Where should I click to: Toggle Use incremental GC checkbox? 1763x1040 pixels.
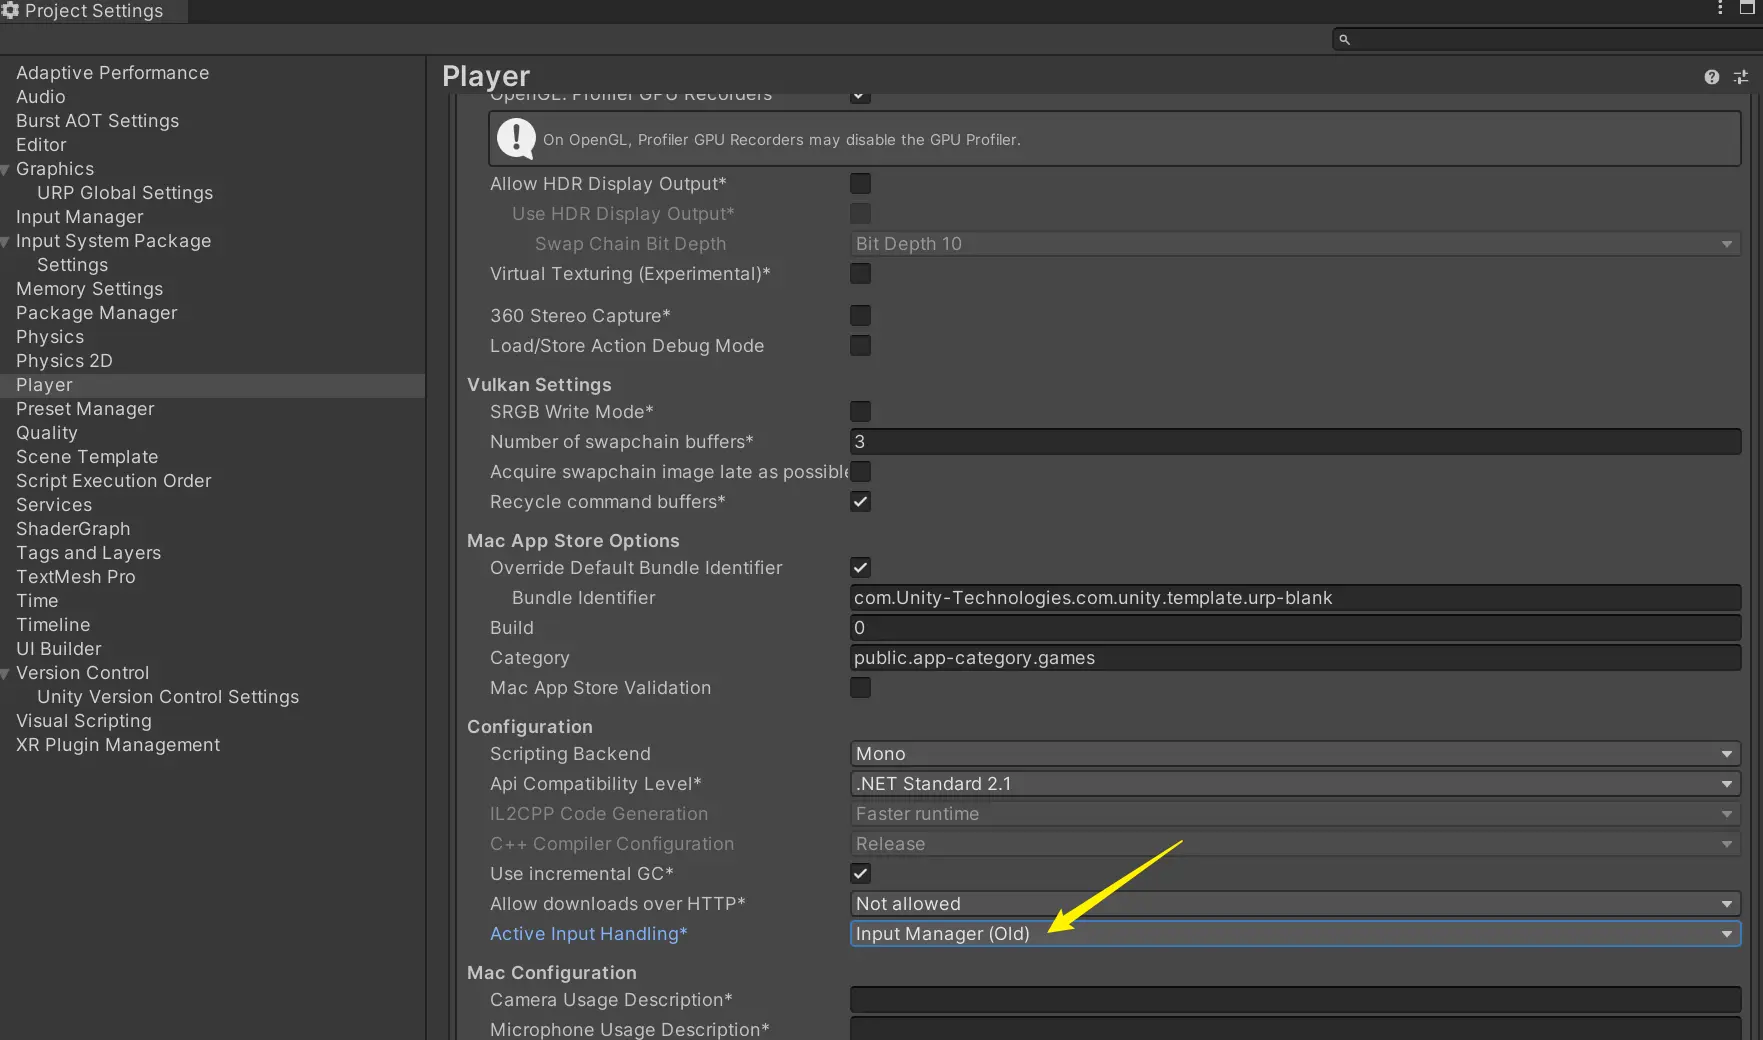click(860, 874)
